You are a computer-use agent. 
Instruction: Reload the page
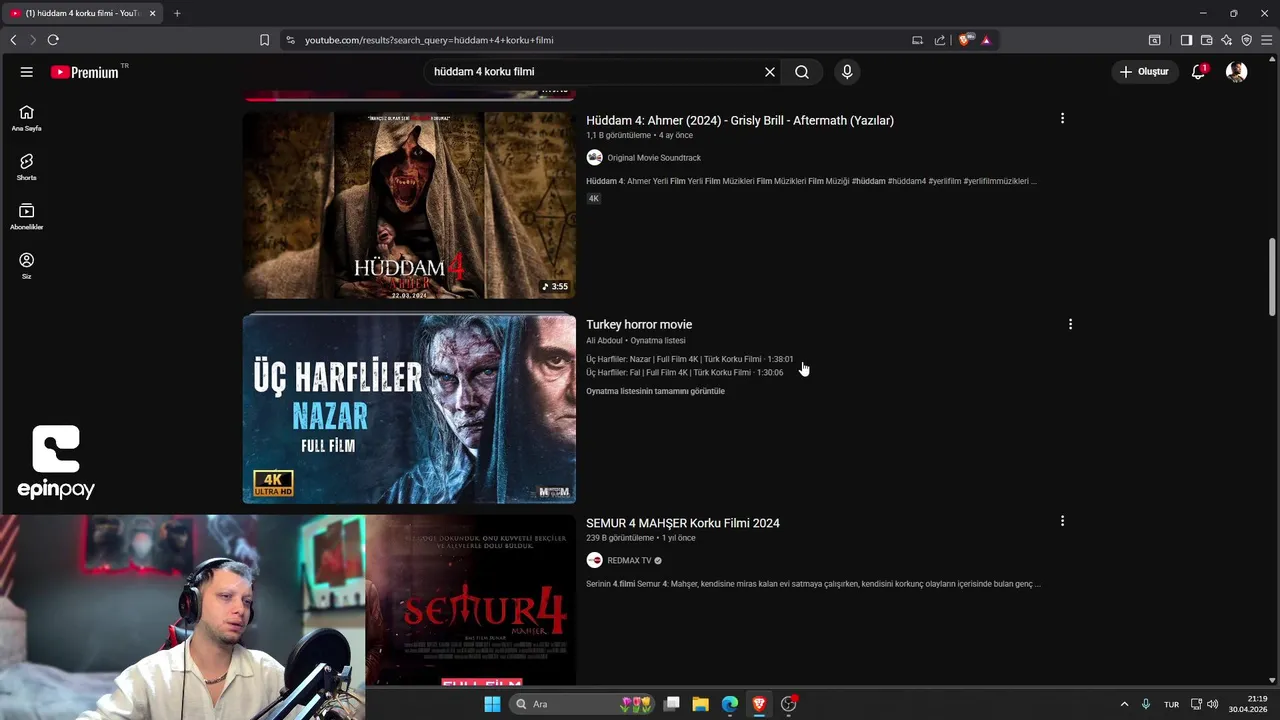pos(53,40)
